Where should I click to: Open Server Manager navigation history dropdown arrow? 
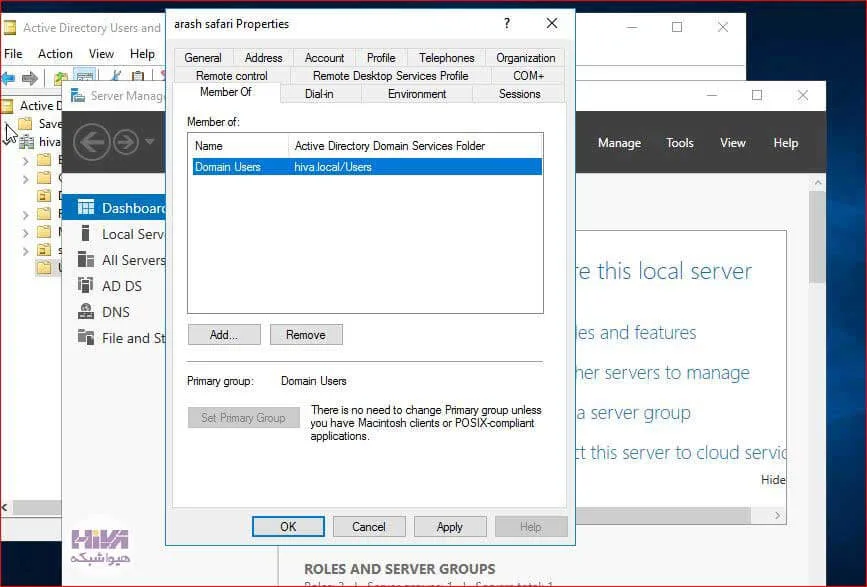(150, 141)
